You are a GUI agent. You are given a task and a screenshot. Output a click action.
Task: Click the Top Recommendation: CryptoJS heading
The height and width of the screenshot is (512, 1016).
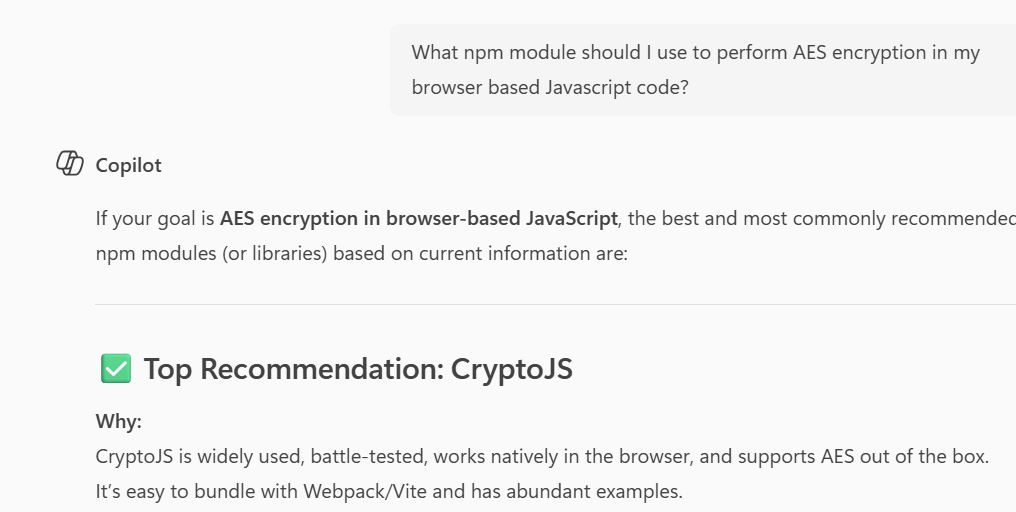[358, 369]
